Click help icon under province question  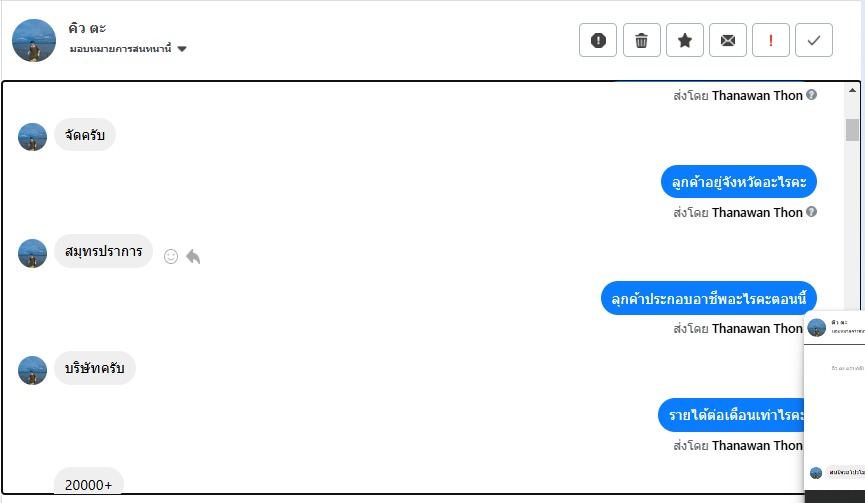[812, 212]
